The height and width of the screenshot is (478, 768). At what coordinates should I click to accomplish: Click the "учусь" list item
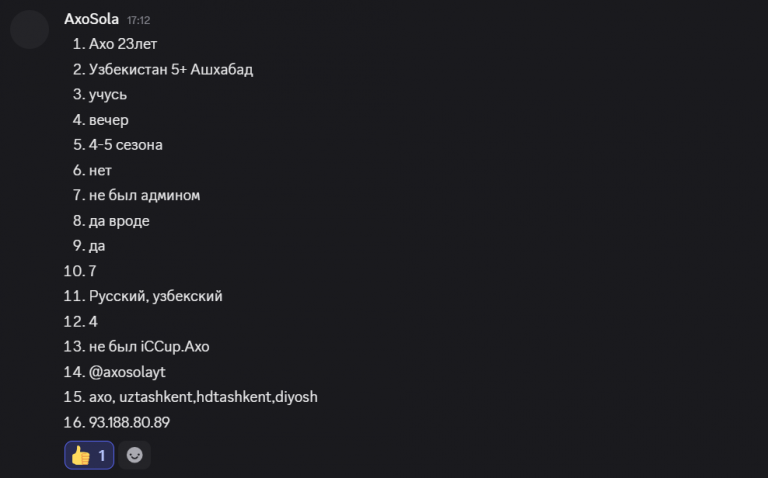[107, 95]
